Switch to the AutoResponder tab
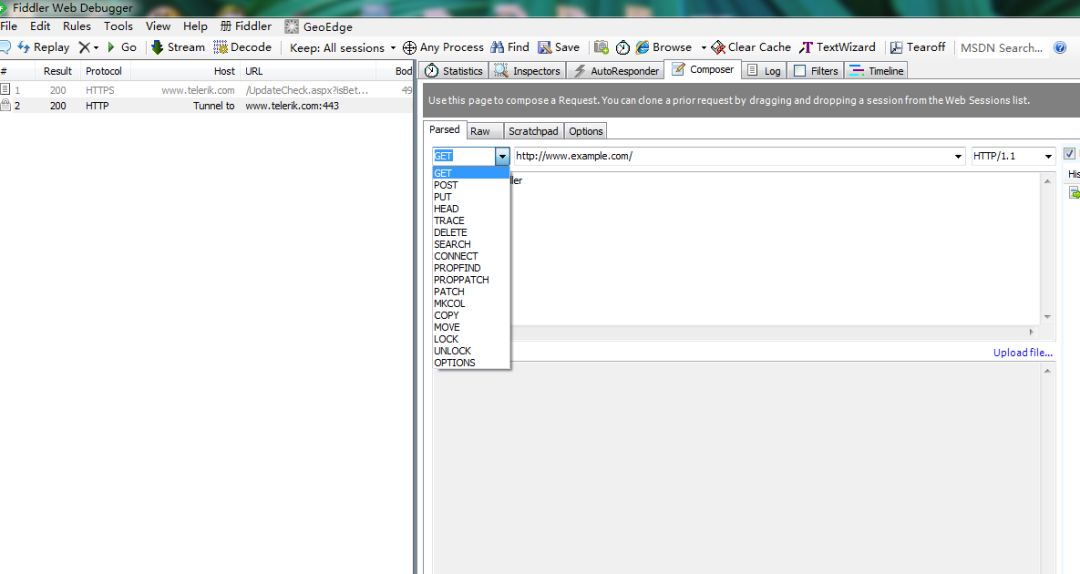 616,71
